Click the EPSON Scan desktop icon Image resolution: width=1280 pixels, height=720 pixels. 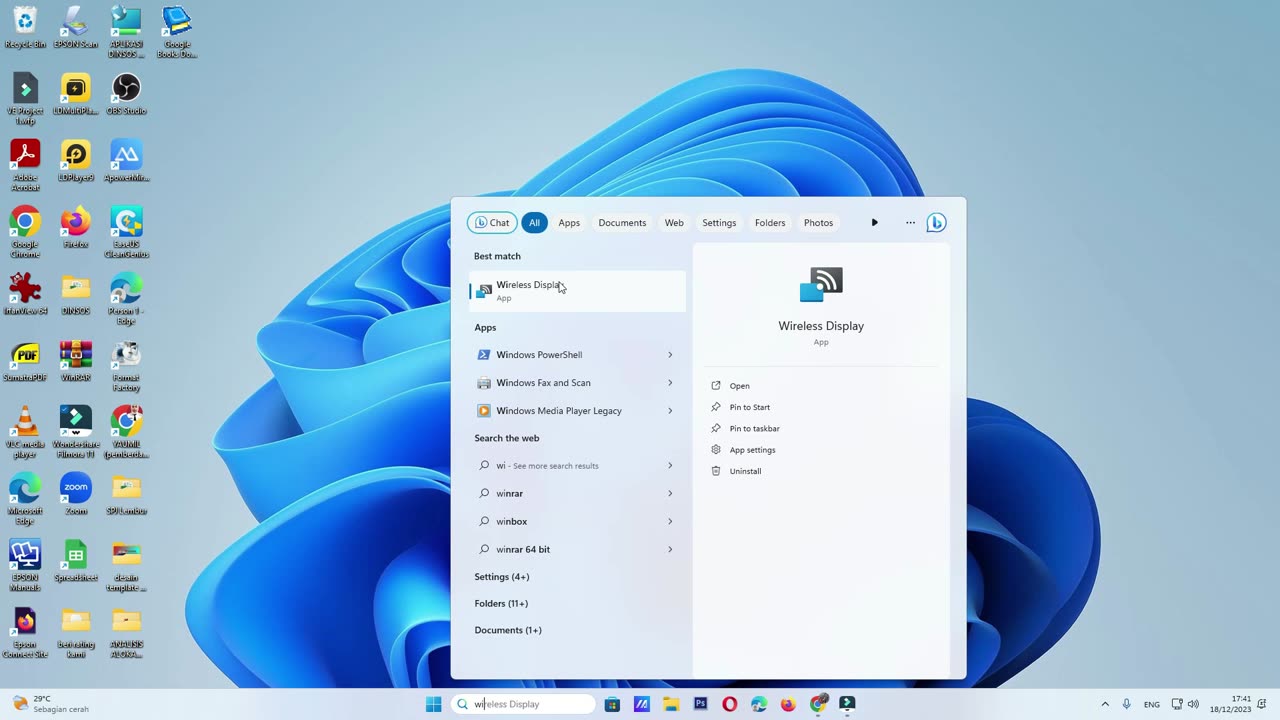tap(75, 28)
